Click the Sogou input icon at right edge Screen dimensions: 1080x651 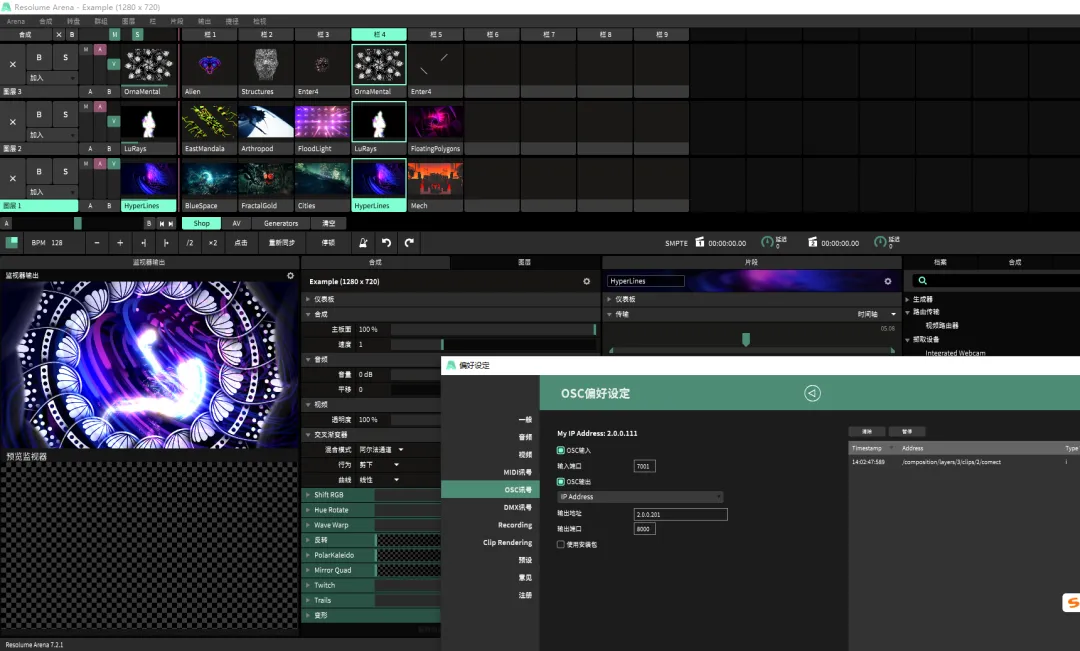[1072, 603]
